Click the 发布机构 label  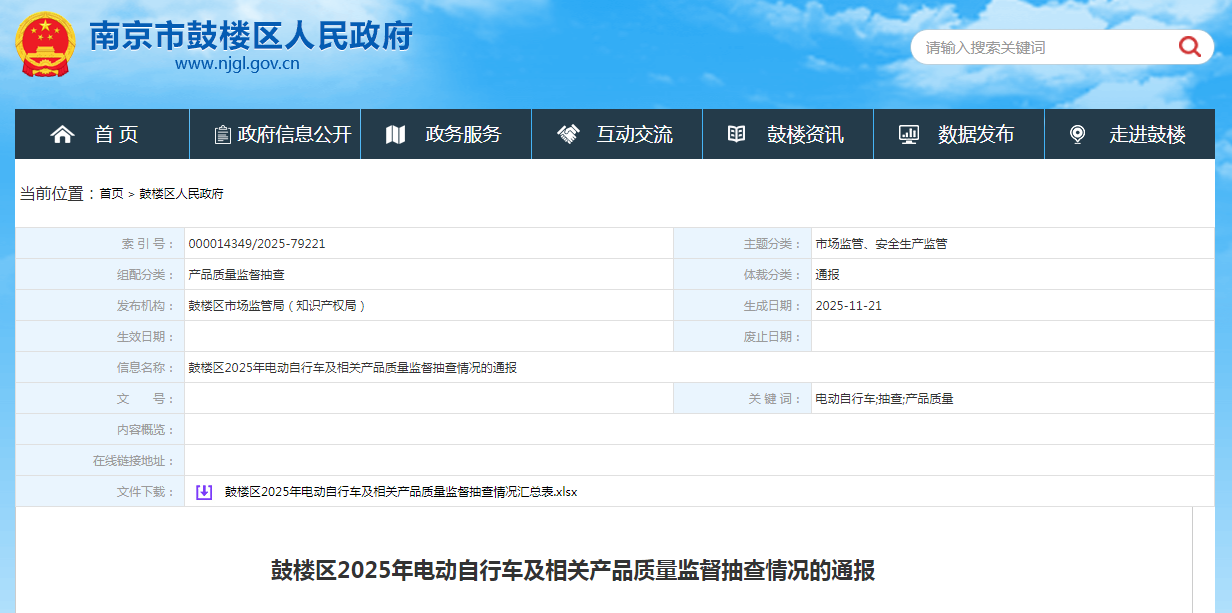146,306
